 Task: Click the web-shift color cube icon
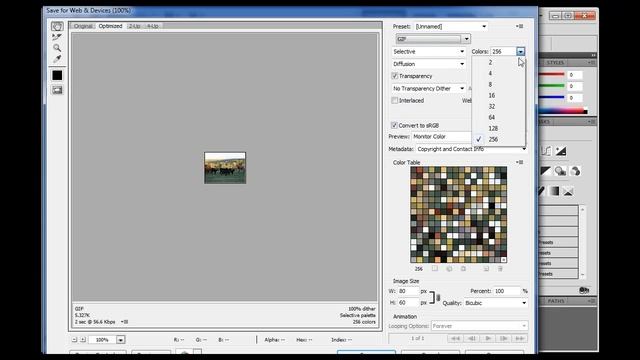pos(449,269)
